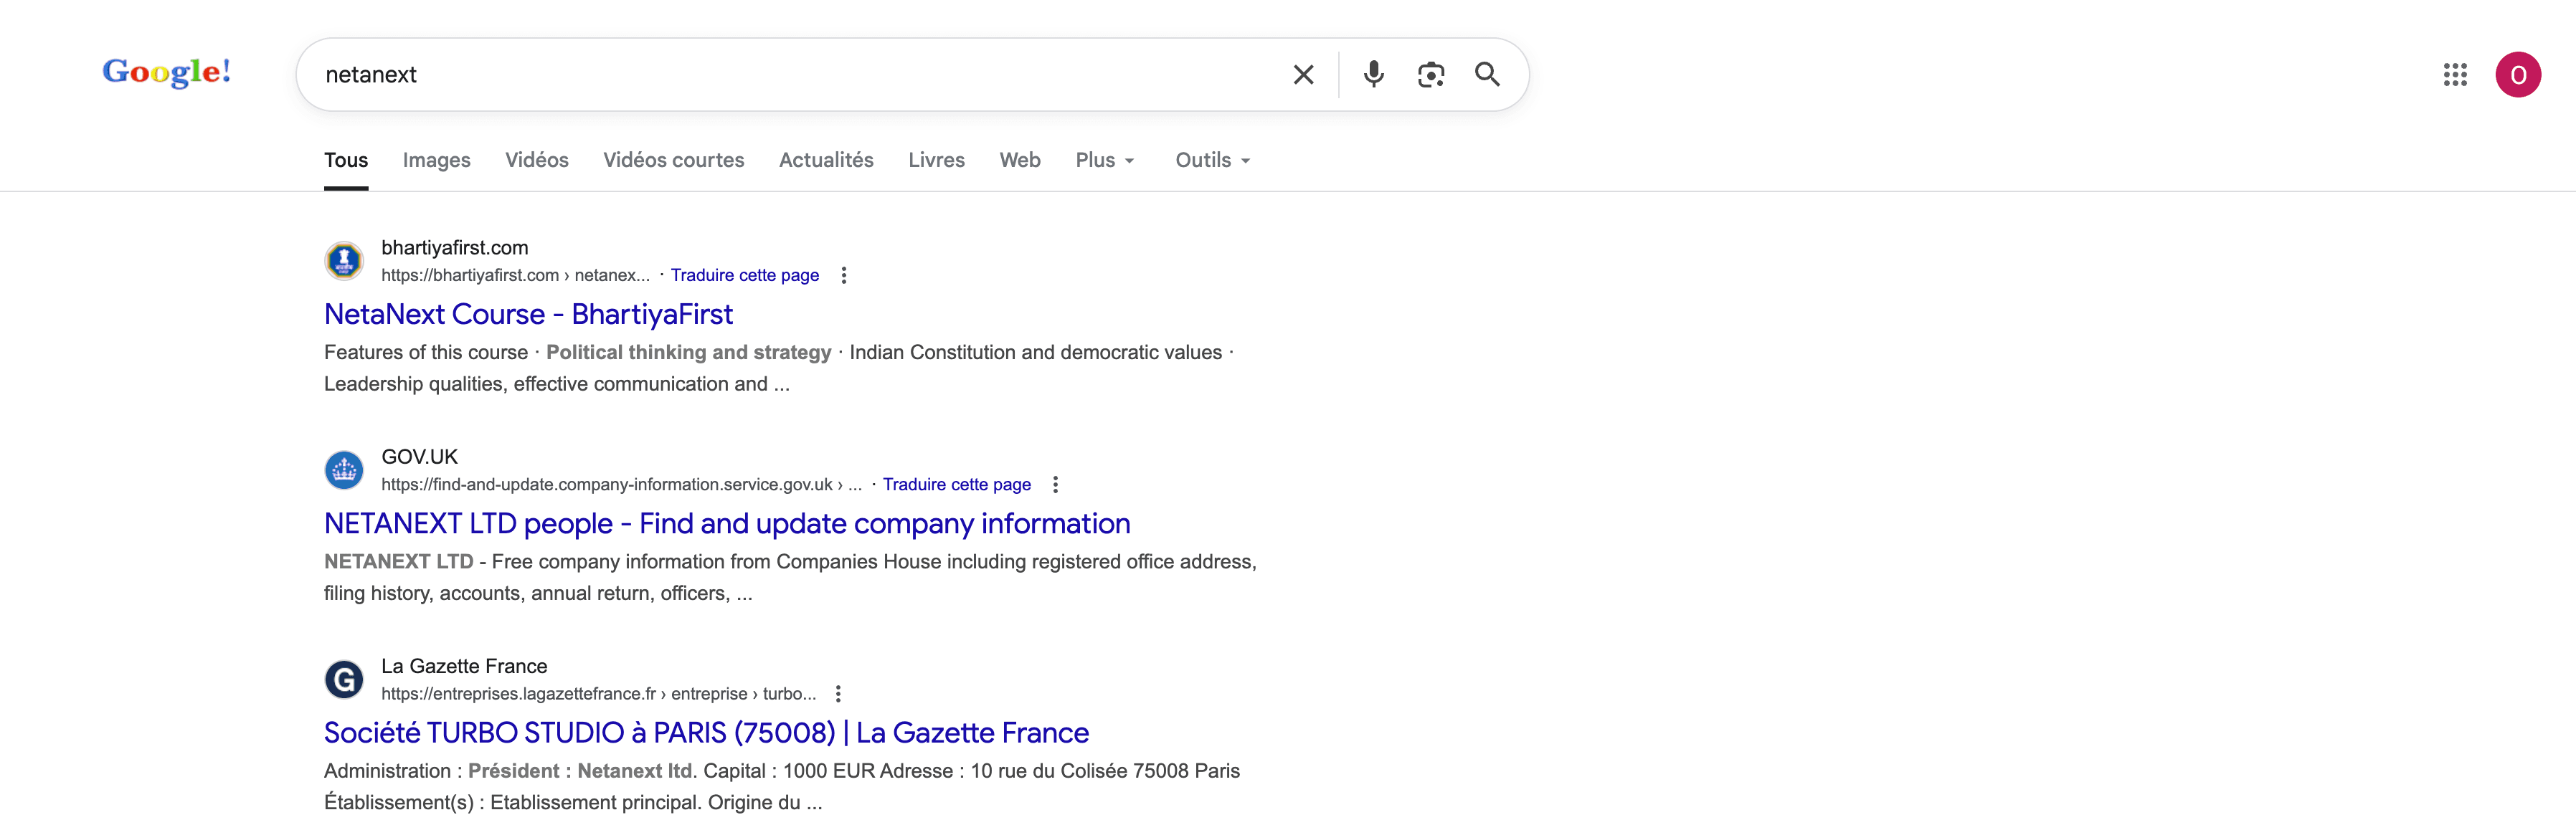This screenshot has width=2576, height=820.
Task: Click Traduire cette page for GOV.UK
Action: click(x=956, y=485)
